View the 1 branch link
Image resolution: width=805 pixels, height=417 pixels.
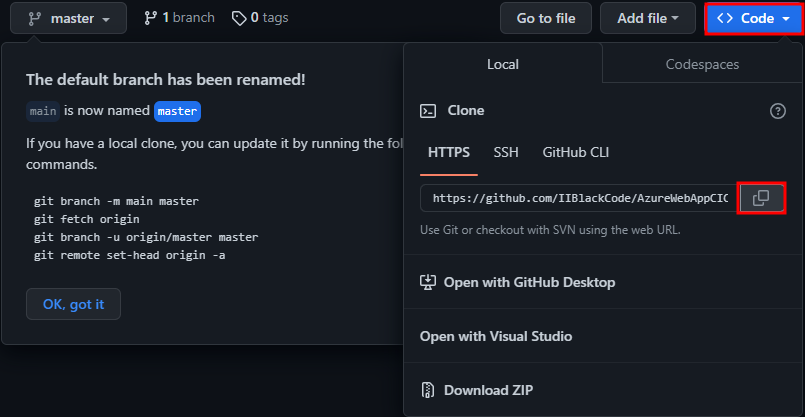point(179,18)
